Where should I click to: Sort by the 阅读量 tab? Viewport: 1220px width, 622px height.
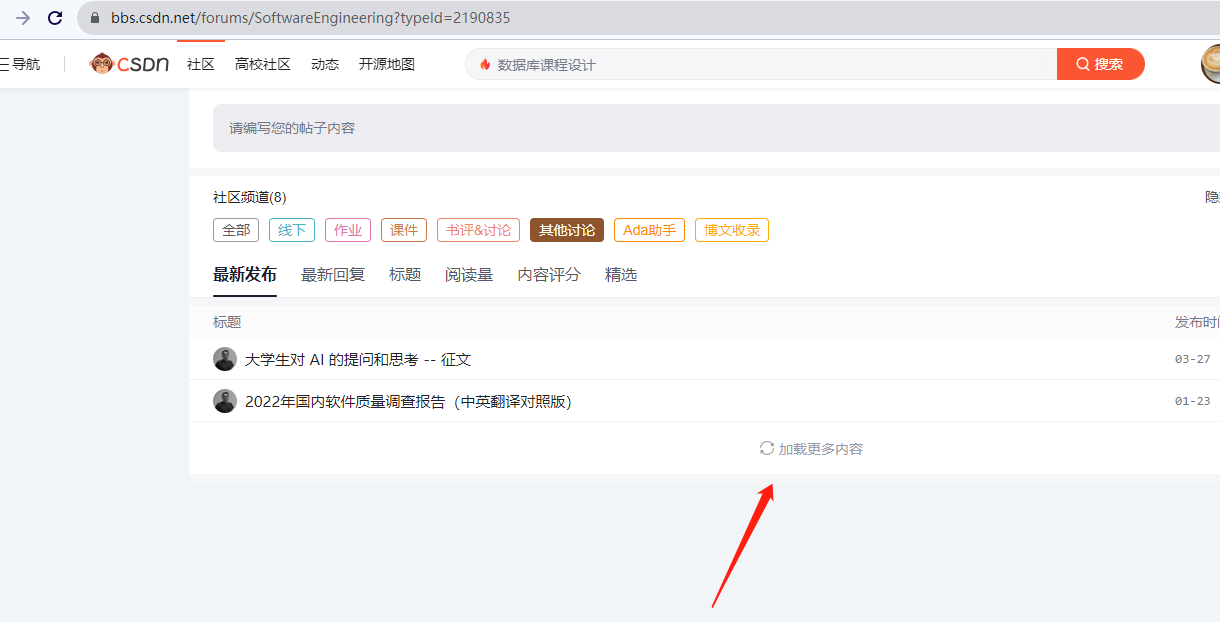(469, 274)
